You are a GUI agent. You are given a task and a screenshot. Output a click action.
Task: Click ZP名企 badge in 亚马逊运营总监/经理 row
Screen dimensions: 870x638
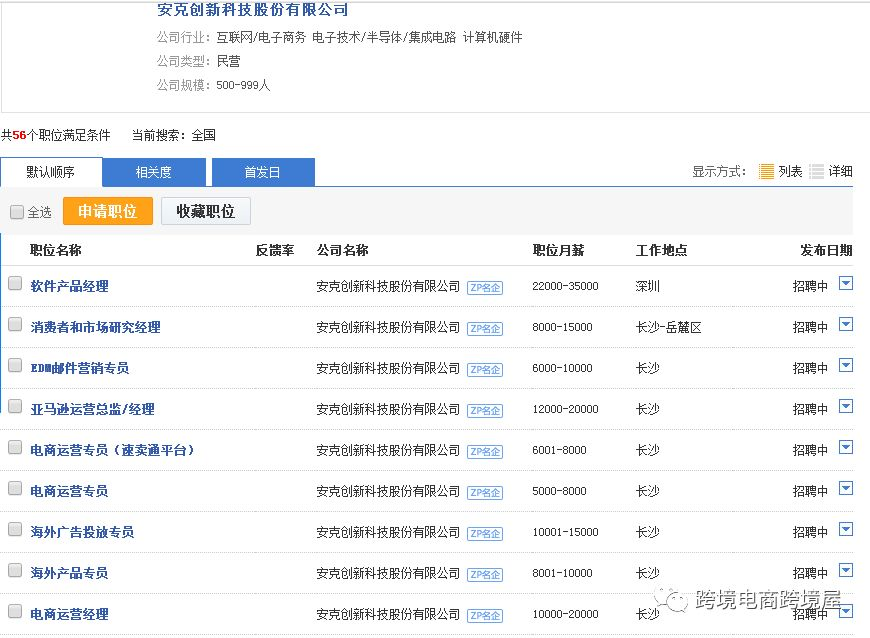click(x=485, y=411)
